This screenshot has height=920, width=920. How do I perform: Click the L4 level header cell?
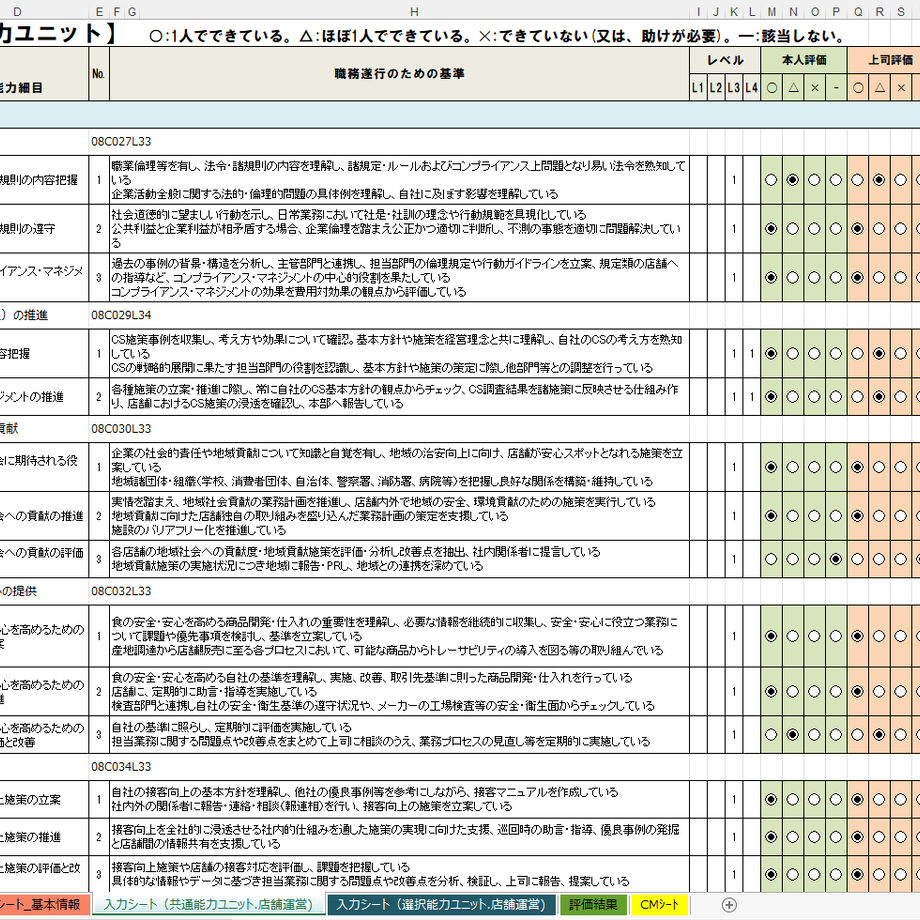(x=752, y=88)
